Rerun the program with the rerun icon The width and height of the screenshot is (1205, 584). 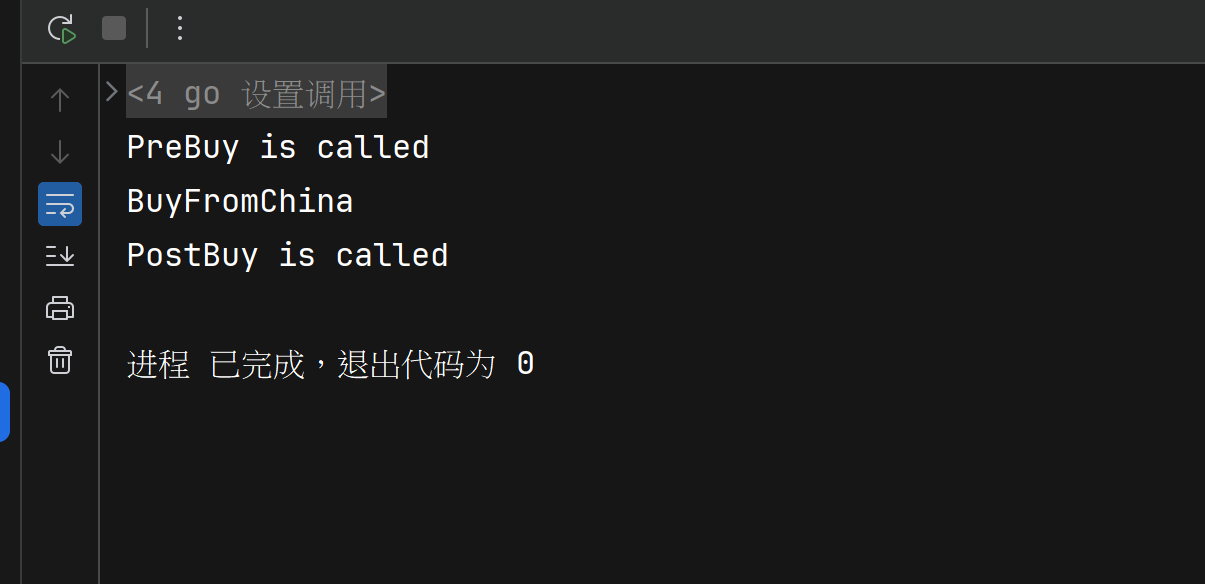(62, 29)
